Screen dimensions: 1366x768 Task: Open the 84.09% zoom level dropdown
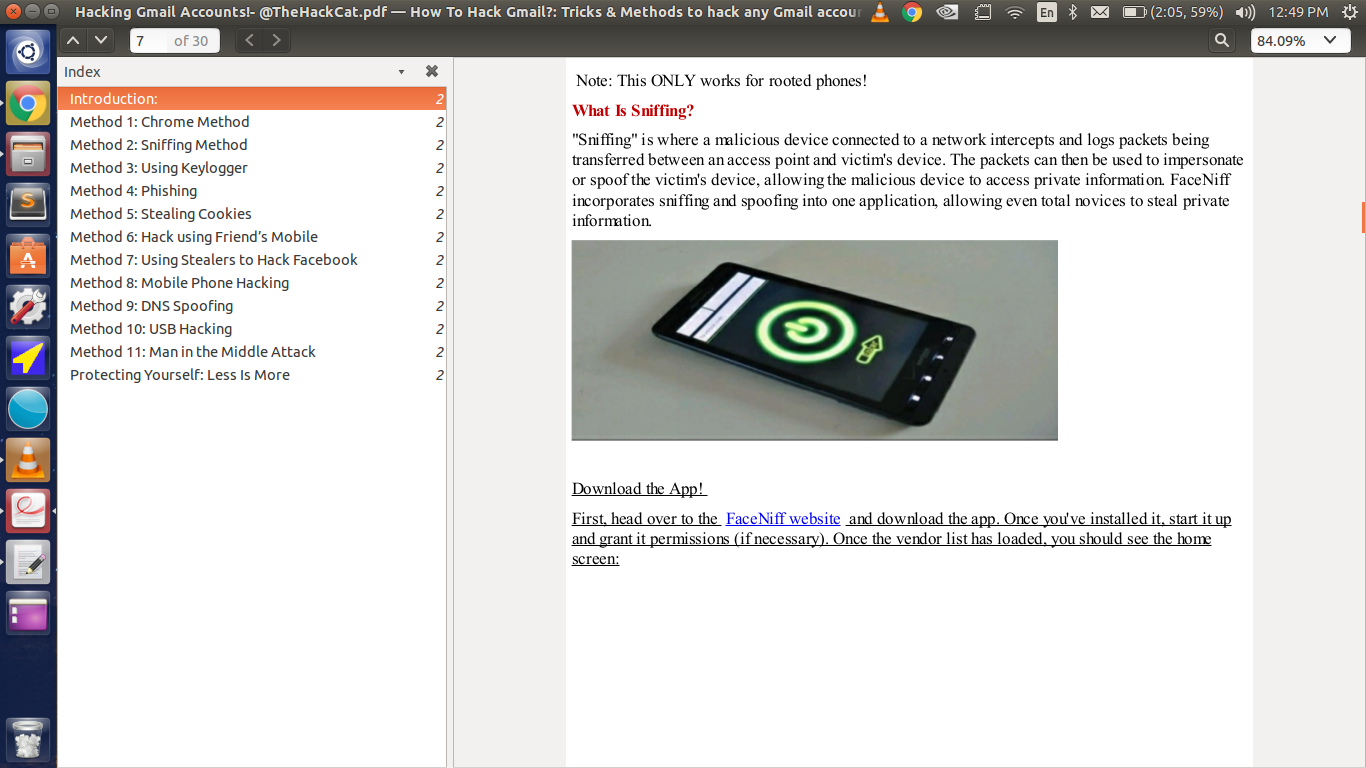click(x=1299, y=40)
